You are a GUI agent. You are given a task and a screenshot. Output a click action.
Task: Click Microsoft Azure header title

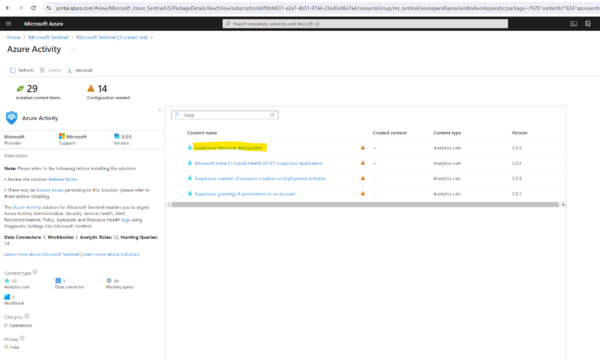point(44,24)
